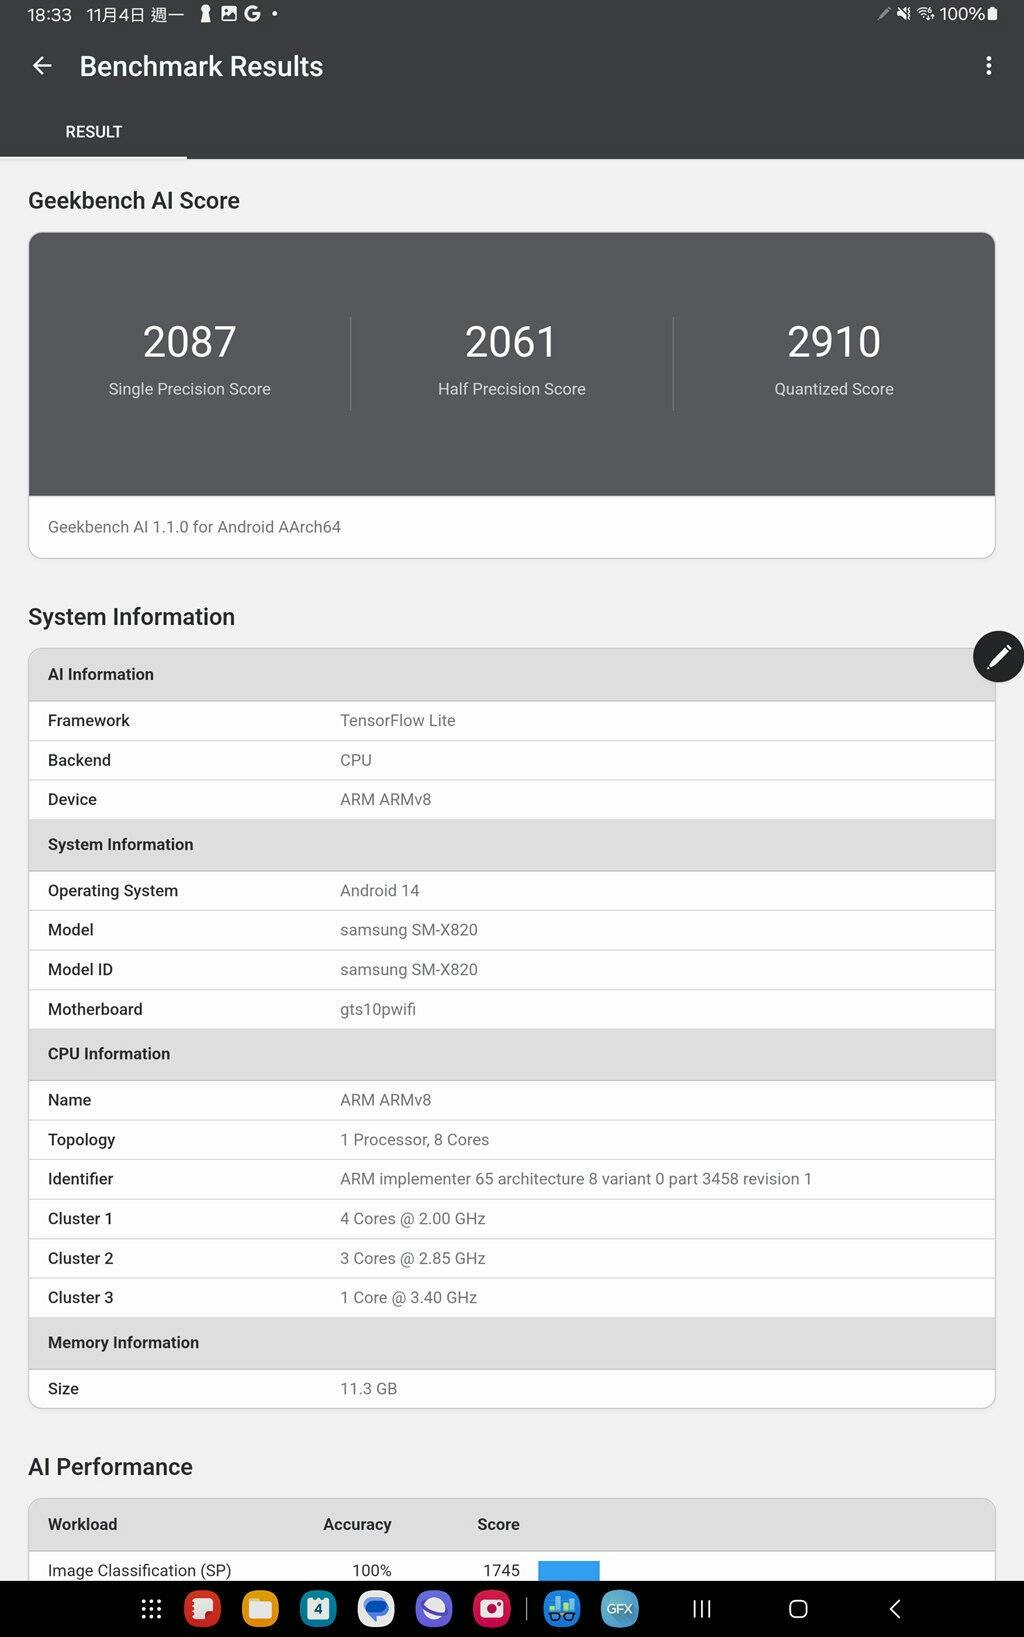Tap the Geekbench AI 1.1.0 version text
The image size is (1024, 1637).
[194, 527]
